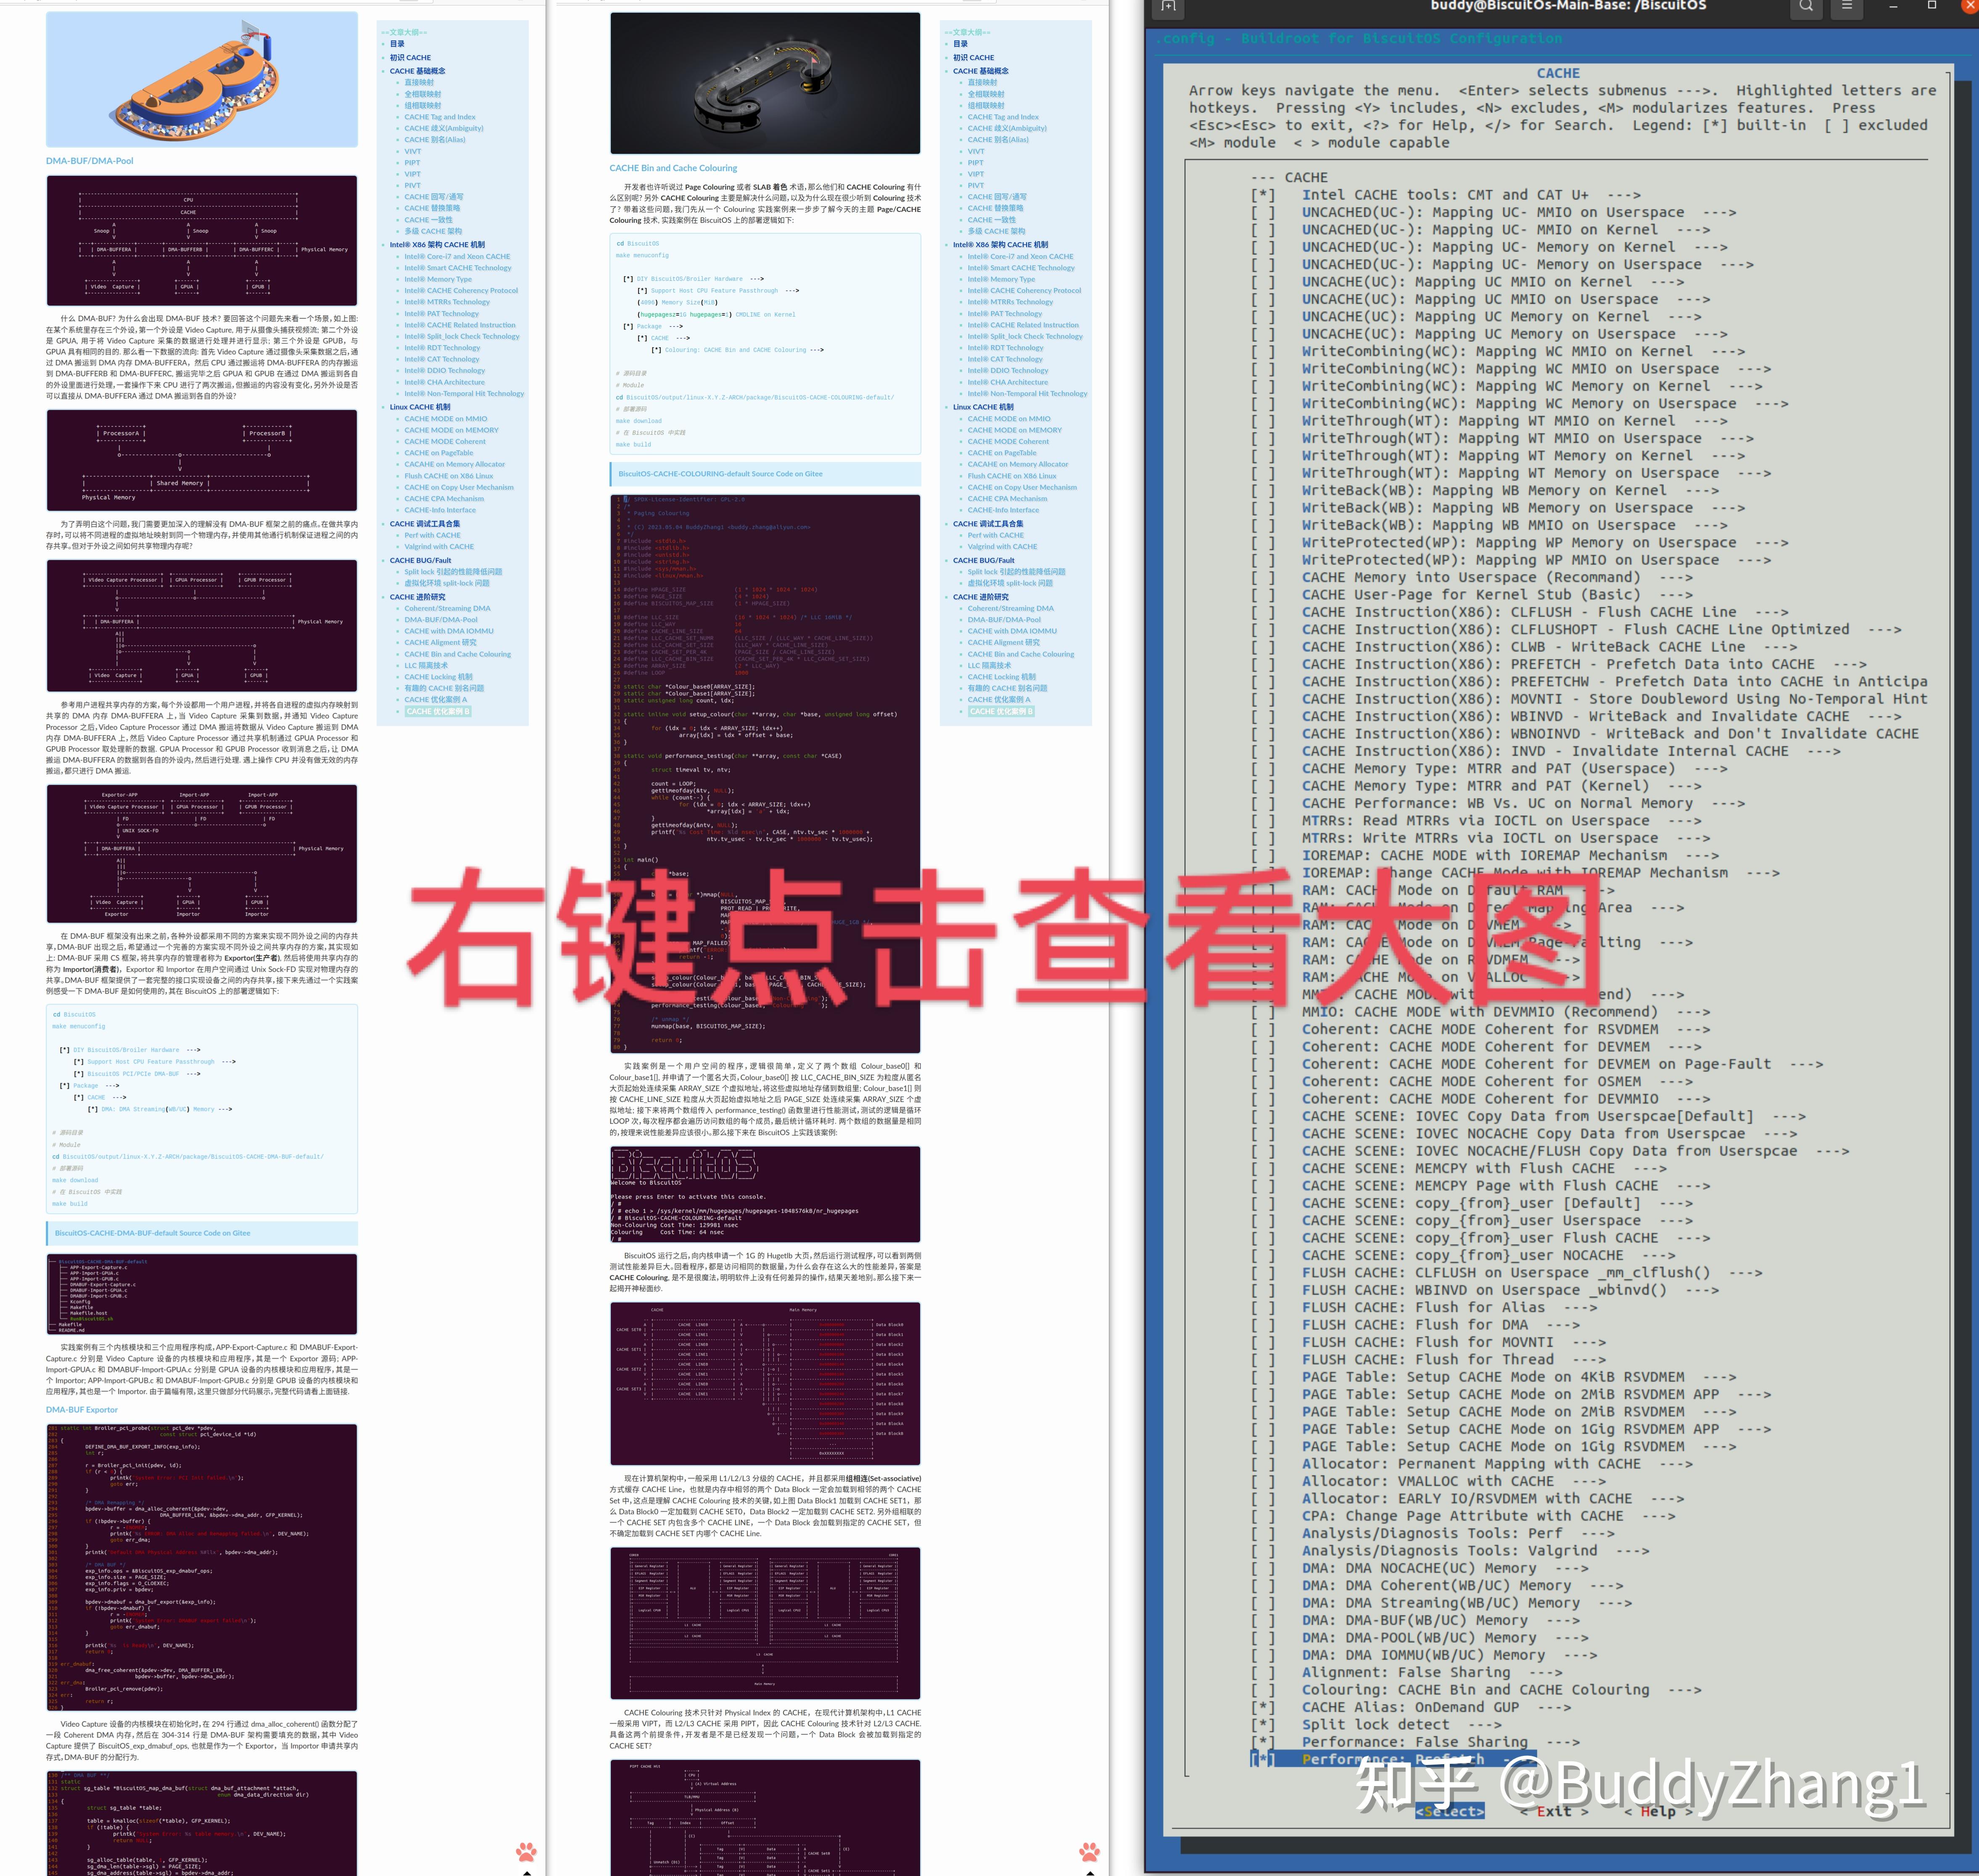Activate the <Help> button in menuconfig
1979x1876 pixels.
[1659, 1810]
